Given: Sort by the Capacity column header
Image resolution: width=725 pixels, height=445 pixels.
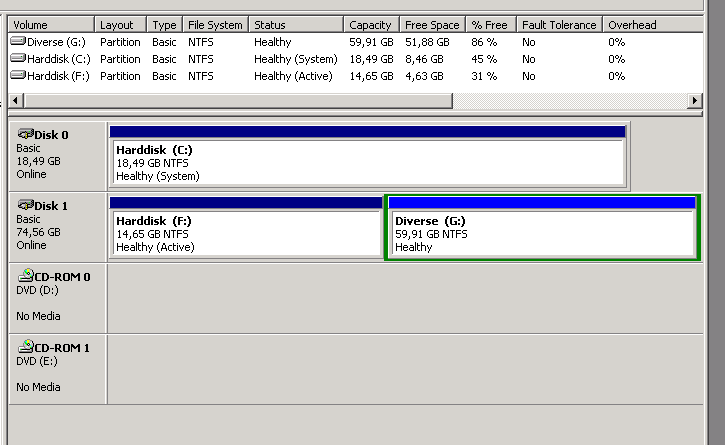Looking at the screenshot, I should (x=371, y=25).
